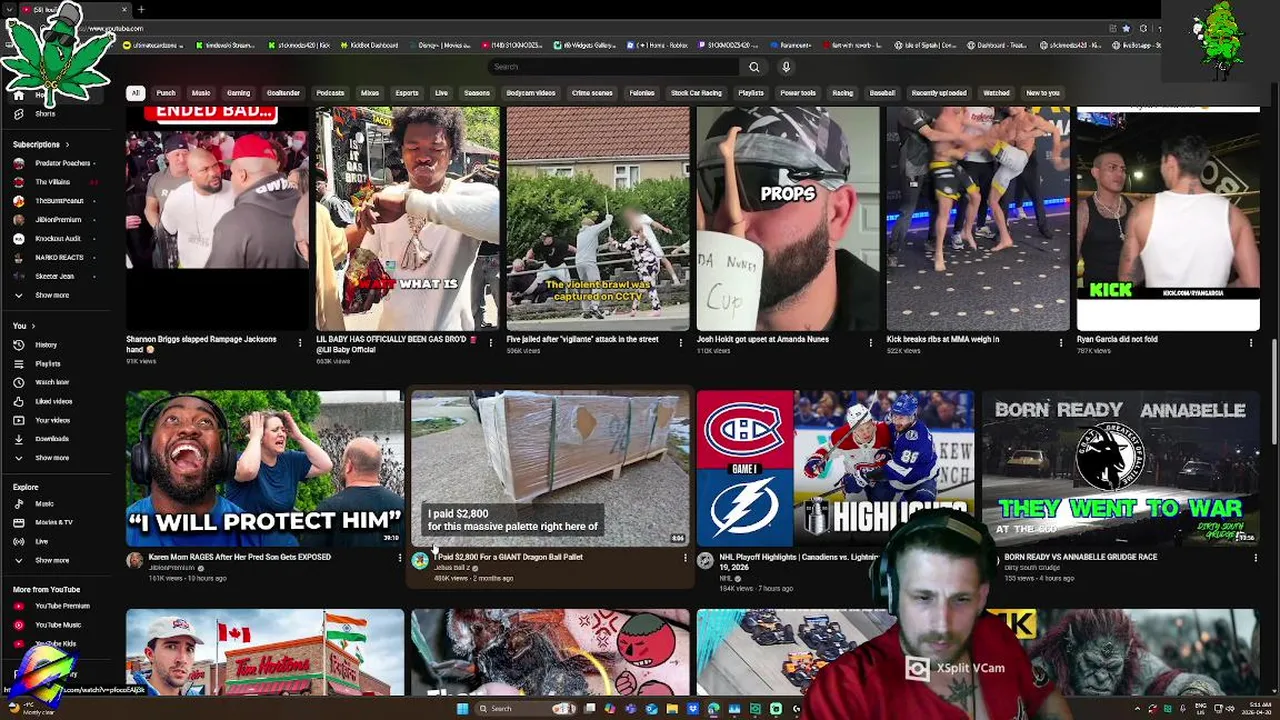
Task: Select the Crime scenes filter chip
Action: pyautogui.click(x=592, y=93)
